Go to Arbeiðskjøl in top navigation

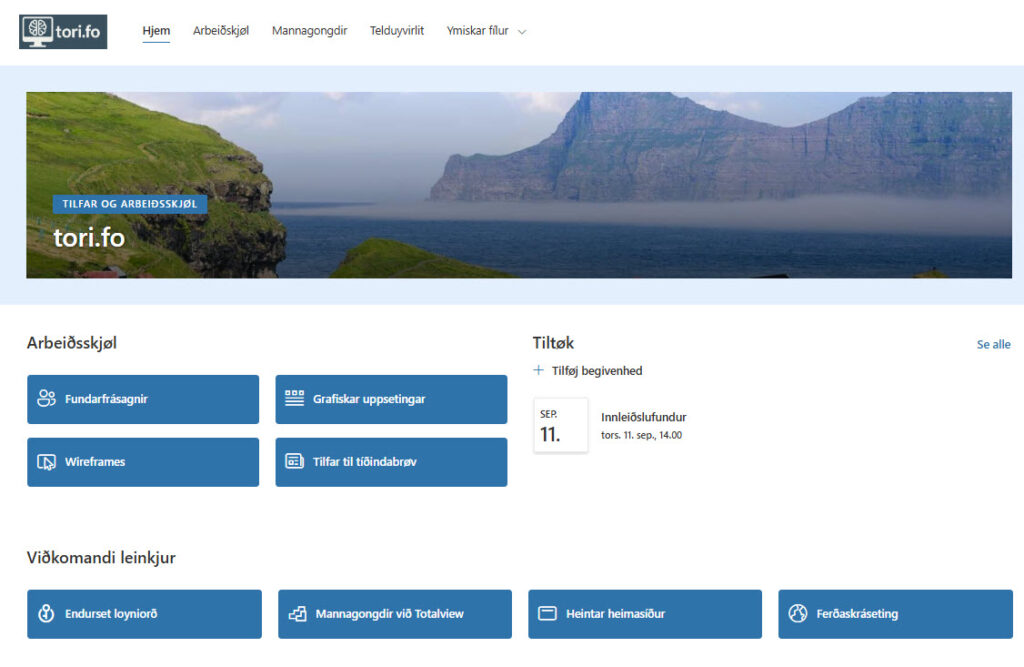pyautogui.click(x=221, y=31)
